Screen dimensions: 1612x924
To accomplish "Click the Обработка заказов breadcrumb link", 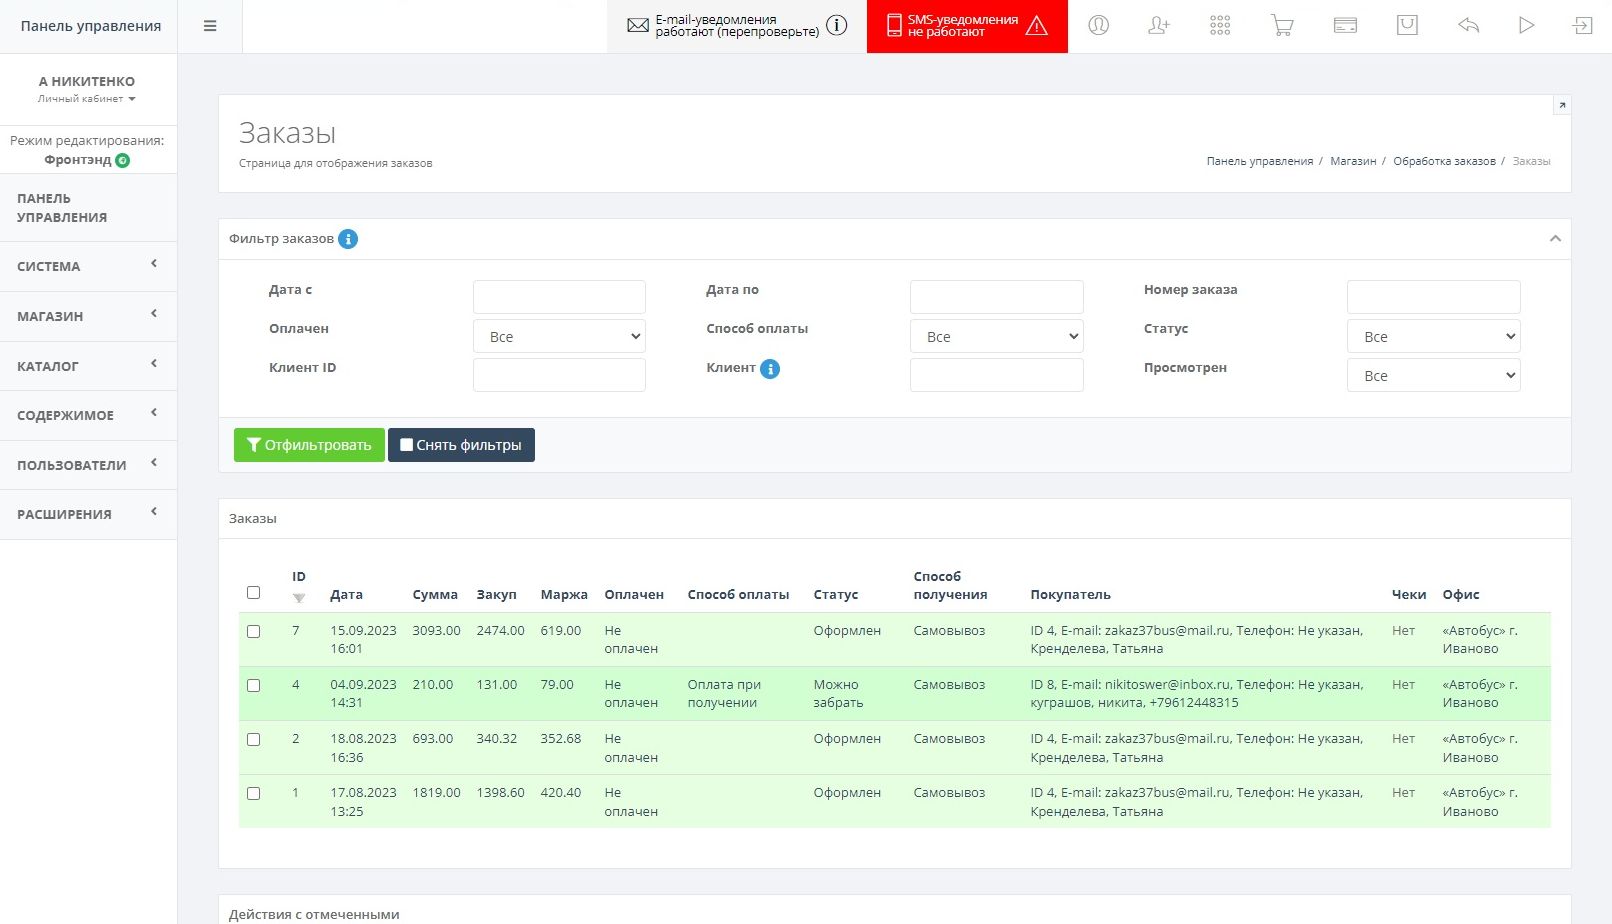I will 1444,161.
